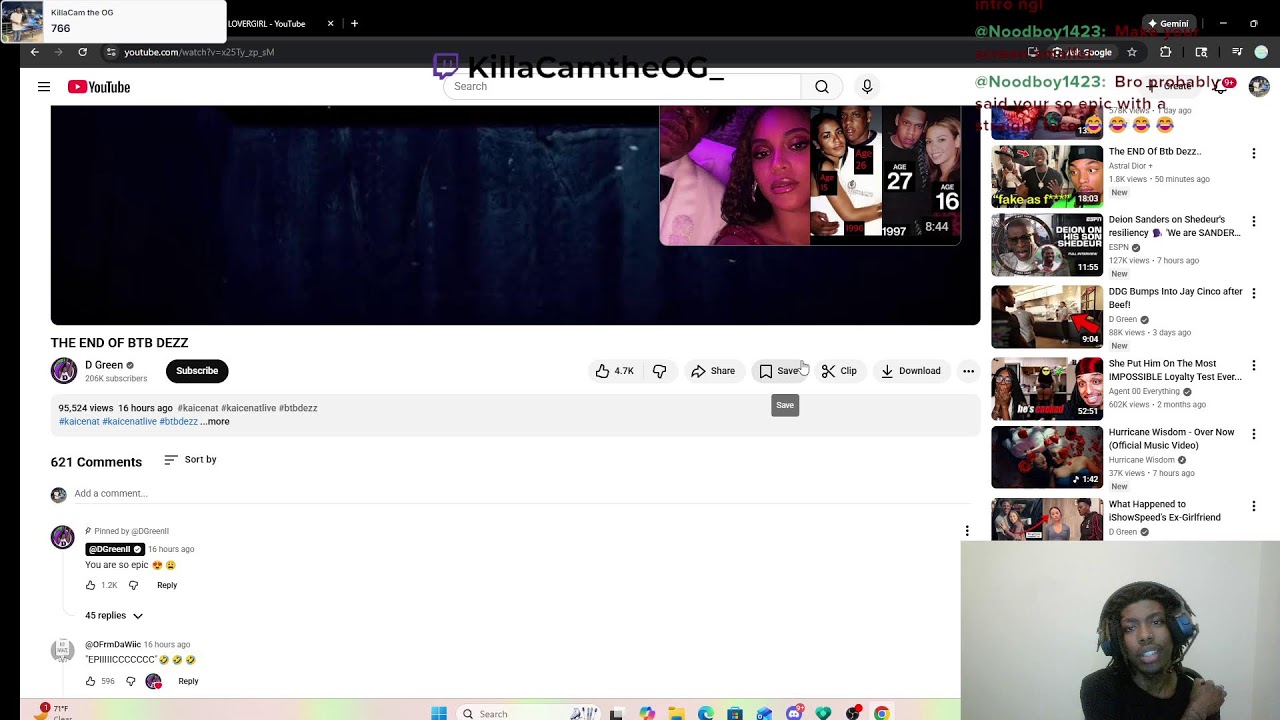Screen dimensions: 1280x720
Task: Open options for the pinned comment
Action: tap(967, 531)
